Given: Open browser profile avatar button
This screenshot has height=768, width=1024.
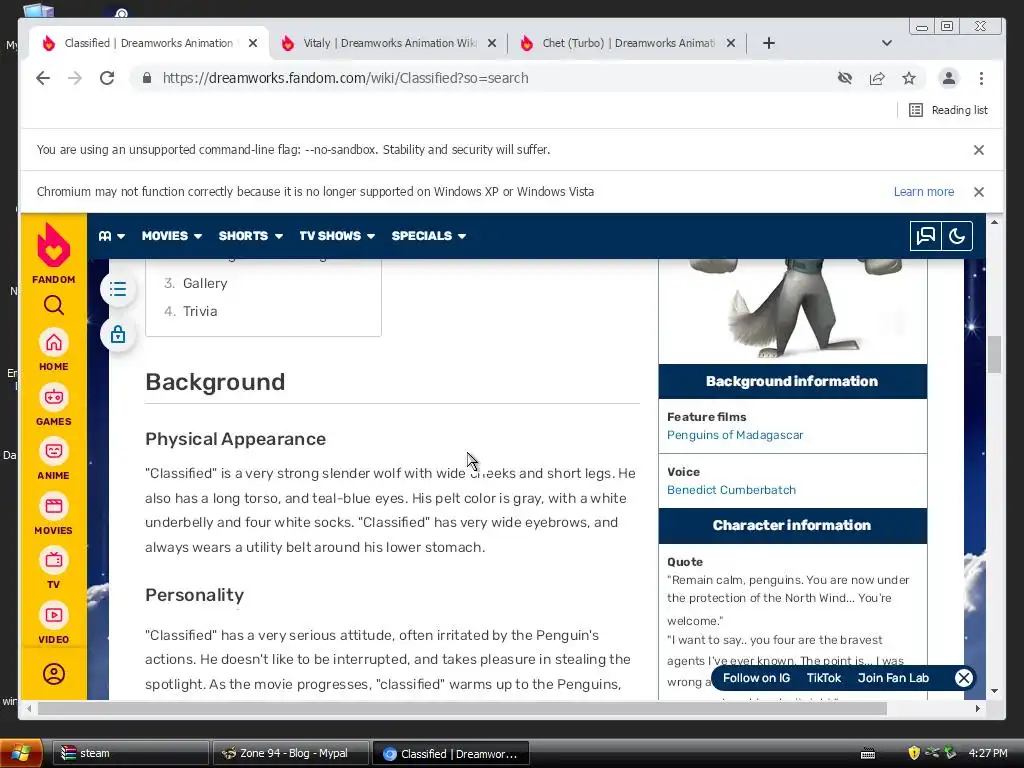Looking at the screenshot, I should coord(948,78).
